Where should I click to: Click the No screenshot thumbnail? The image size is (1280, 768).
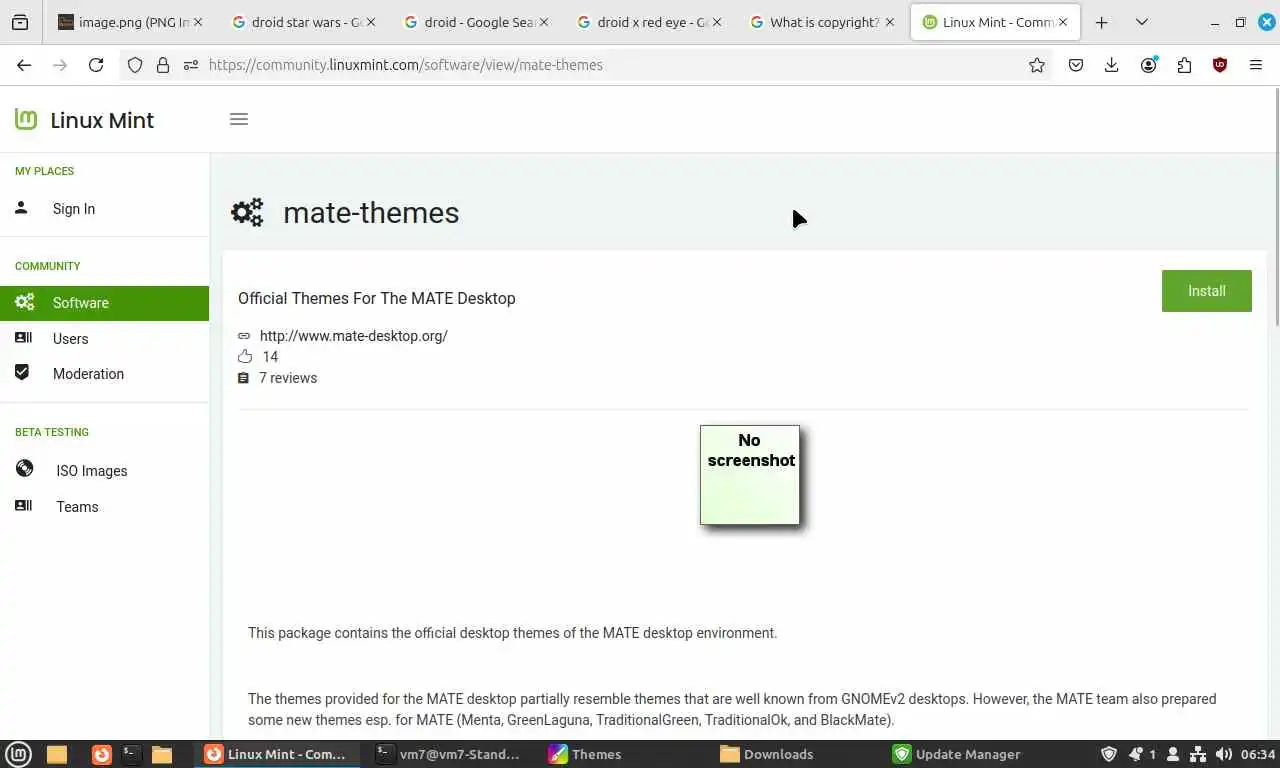coord(750,475)
